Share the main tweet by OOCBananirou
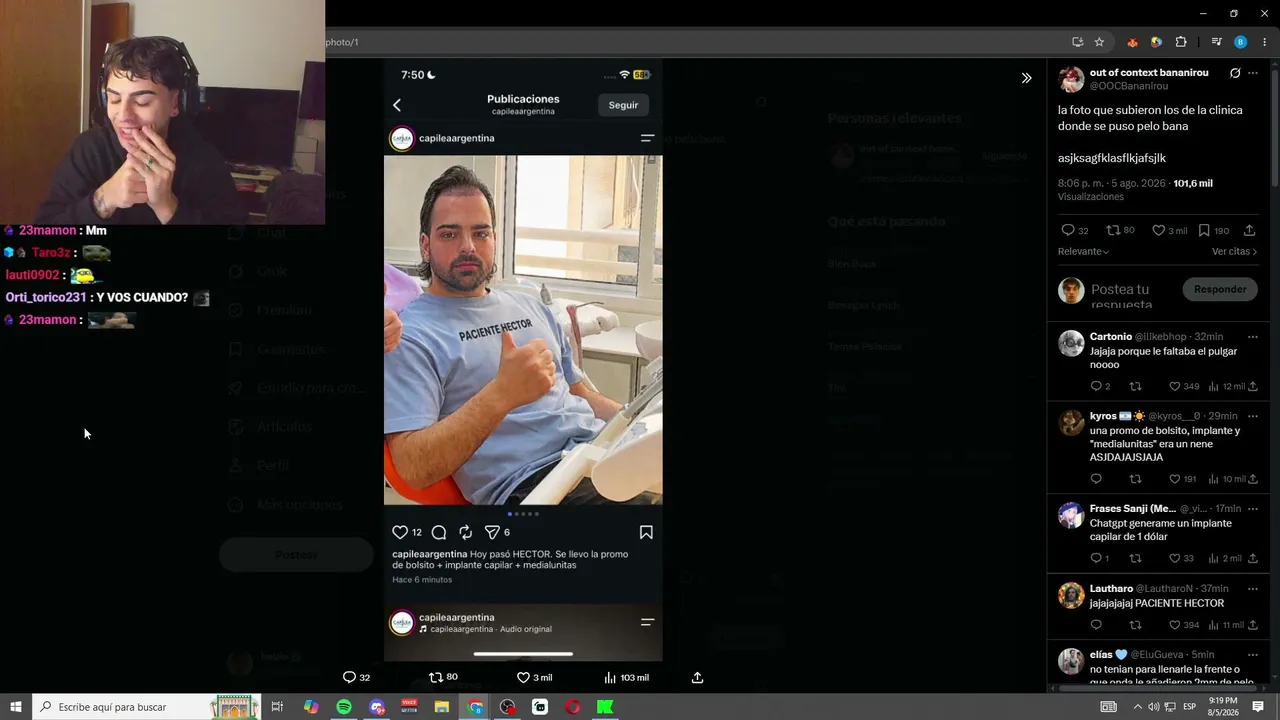Screen dimensions: 1280x720 (1249, 230)
